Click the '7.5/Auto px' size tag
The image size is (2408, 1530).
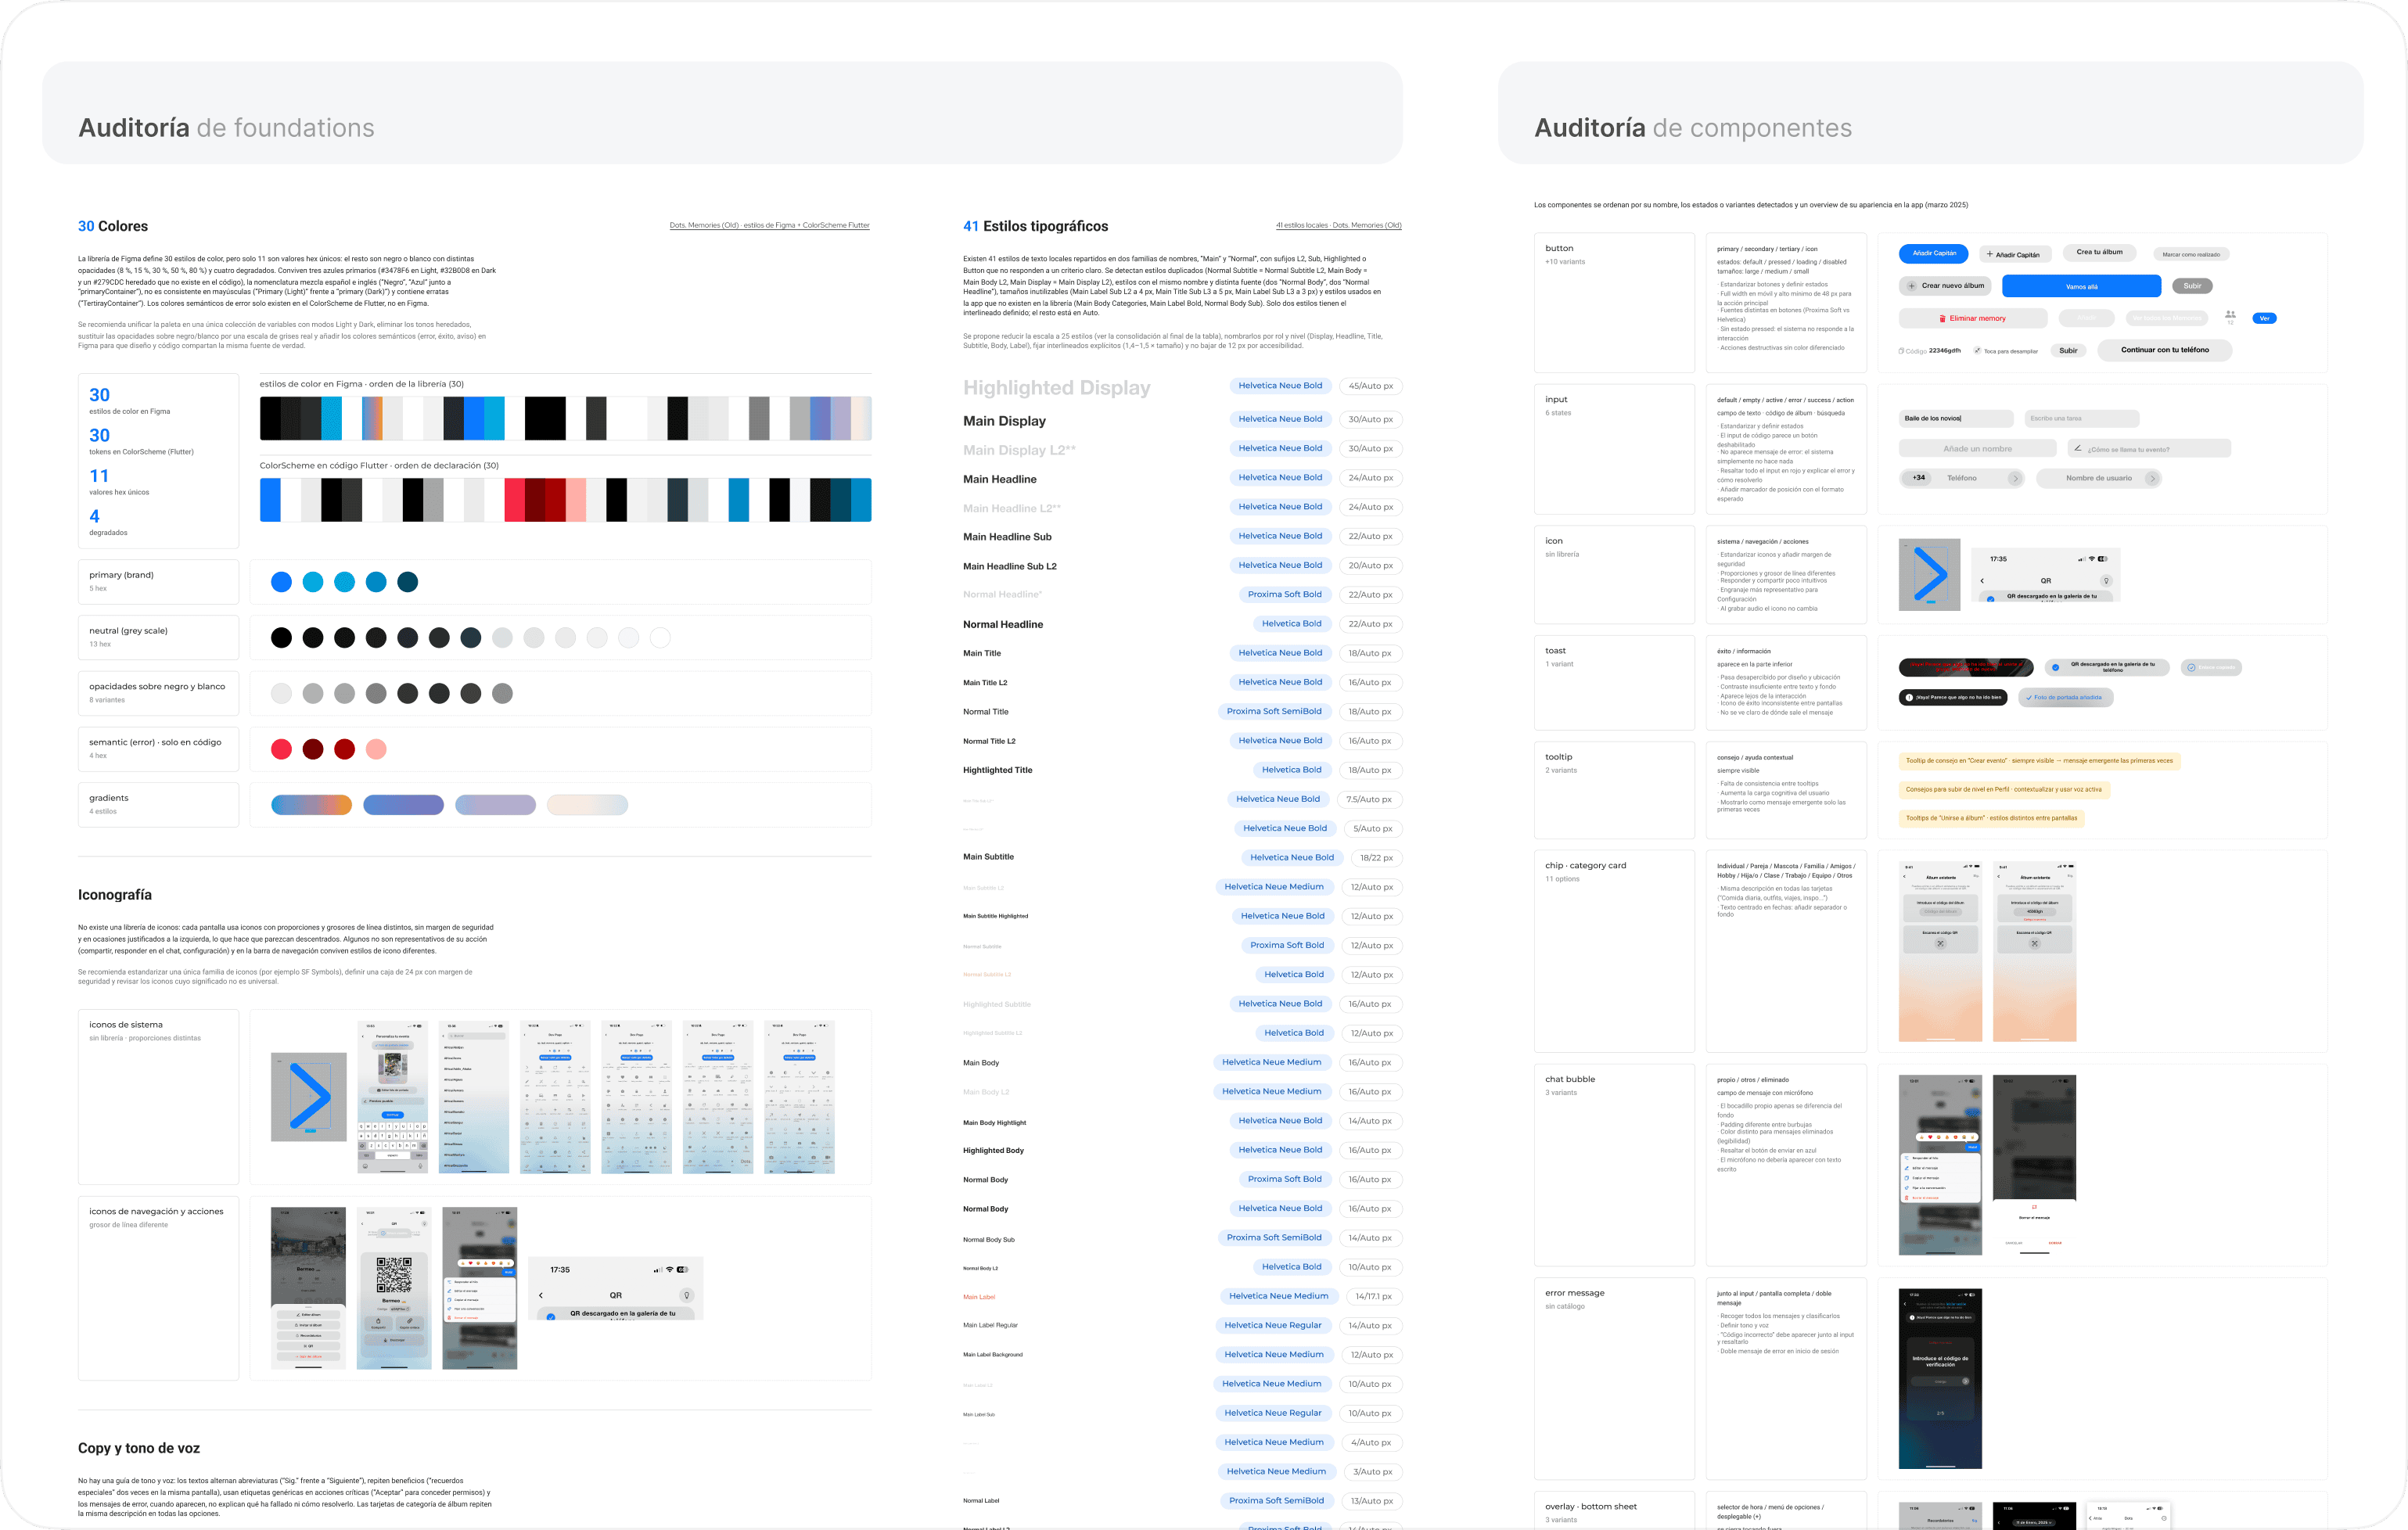tap(1368, 800)
